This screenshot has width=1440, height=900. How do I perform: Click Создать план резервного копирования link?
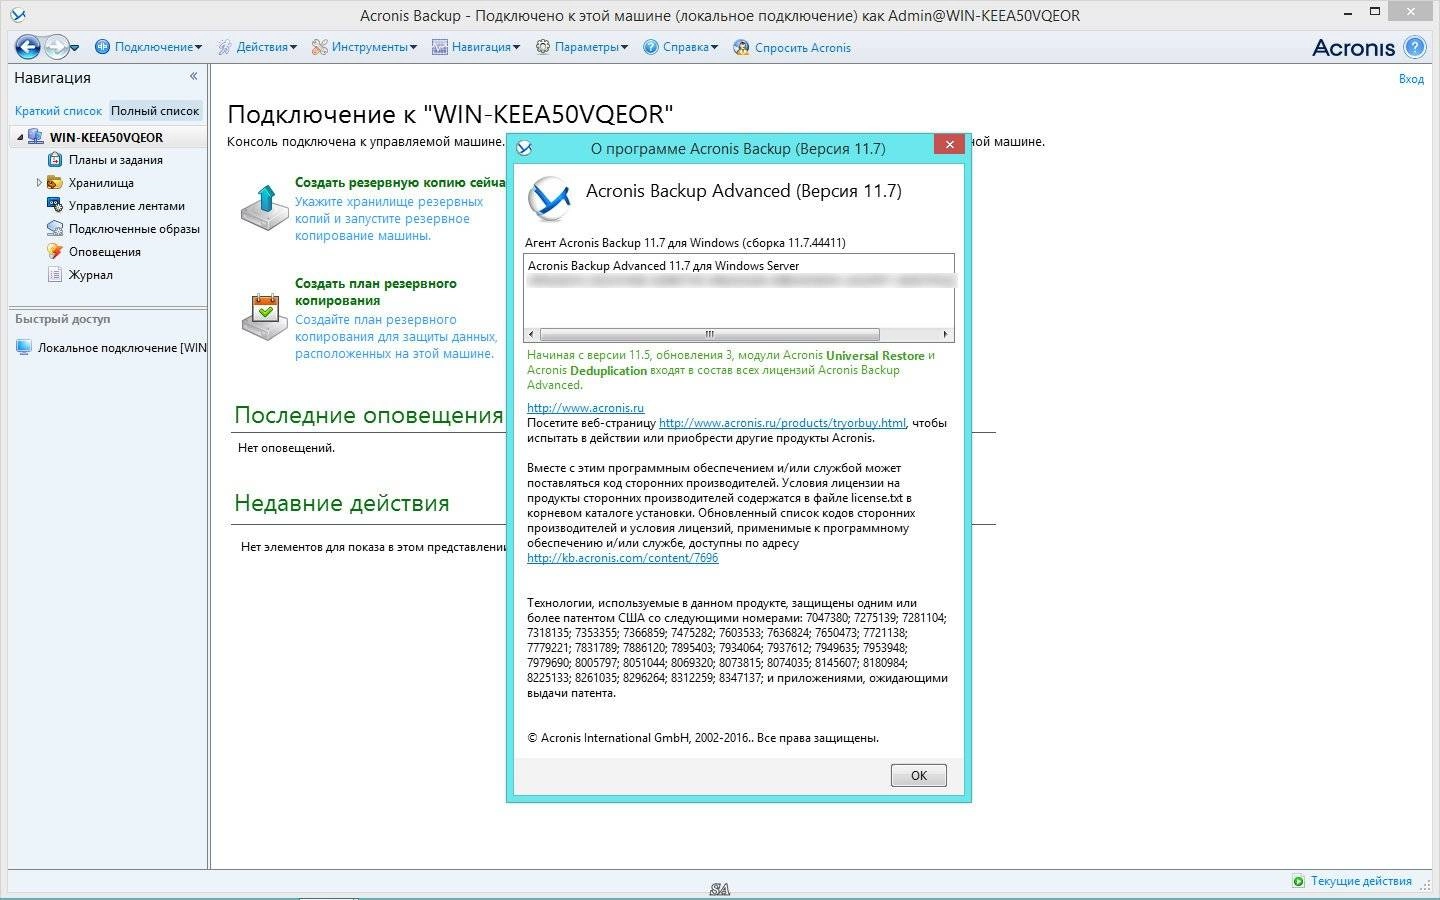pyautogui.click(x=376, y=292)
